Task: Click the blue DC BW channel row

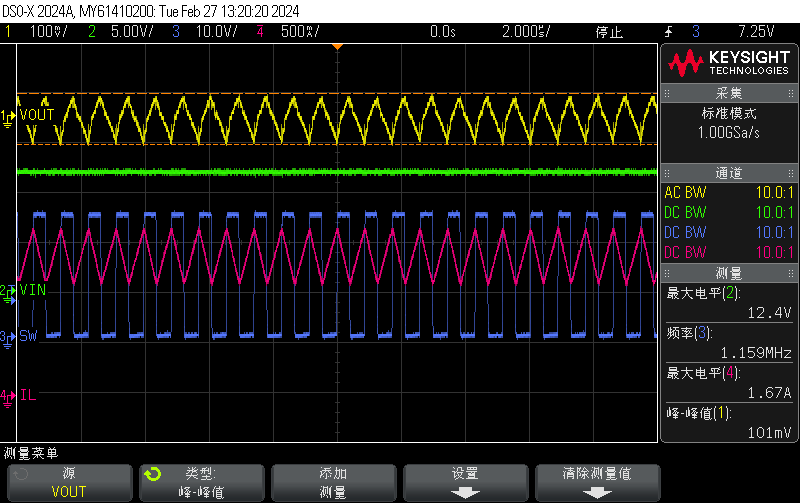Action: click(729, 232)
